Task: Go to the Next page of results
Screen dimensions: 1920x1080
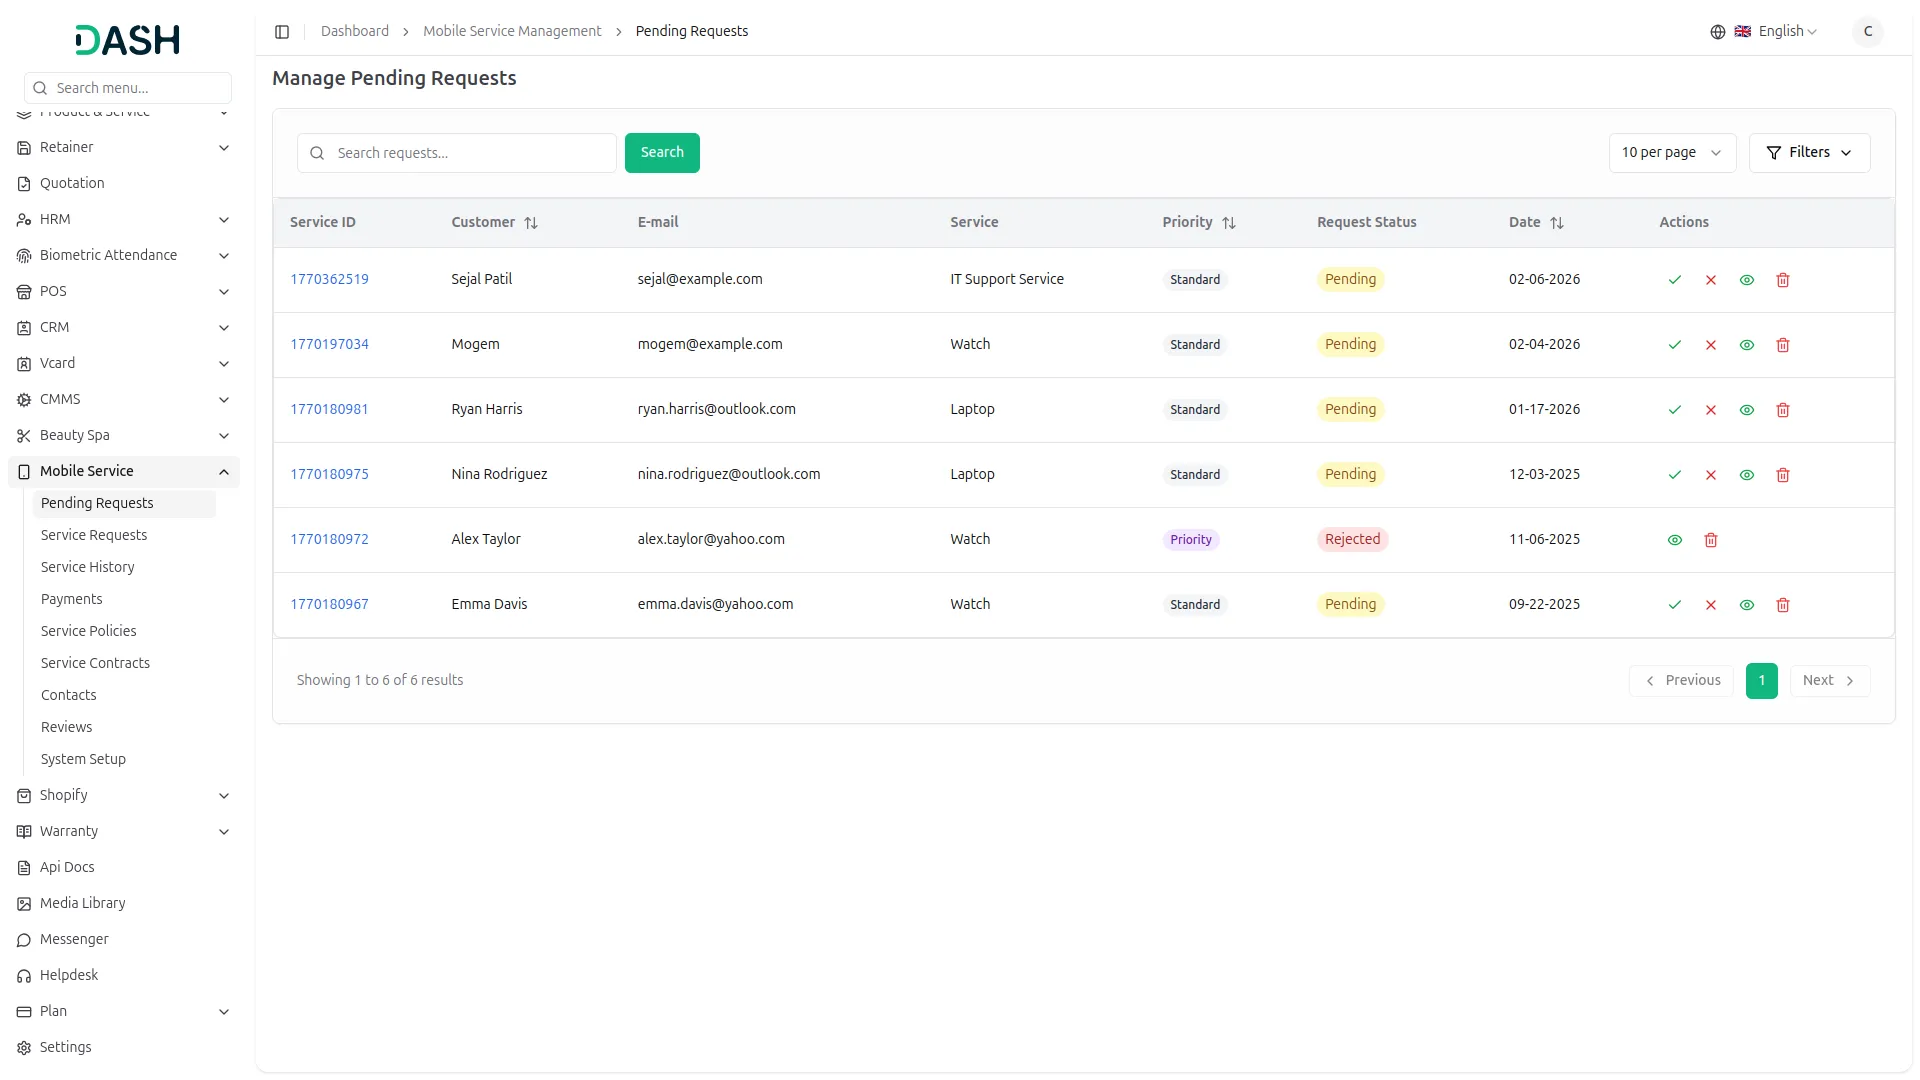Action: pyautogui.click(x=1829, y=680)
